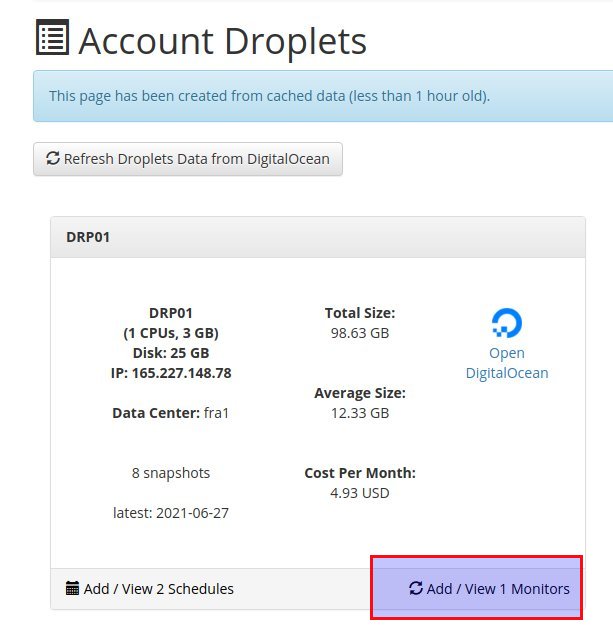Click the calendar icon next to Schedules
The image size is (613, 631).
72,588
